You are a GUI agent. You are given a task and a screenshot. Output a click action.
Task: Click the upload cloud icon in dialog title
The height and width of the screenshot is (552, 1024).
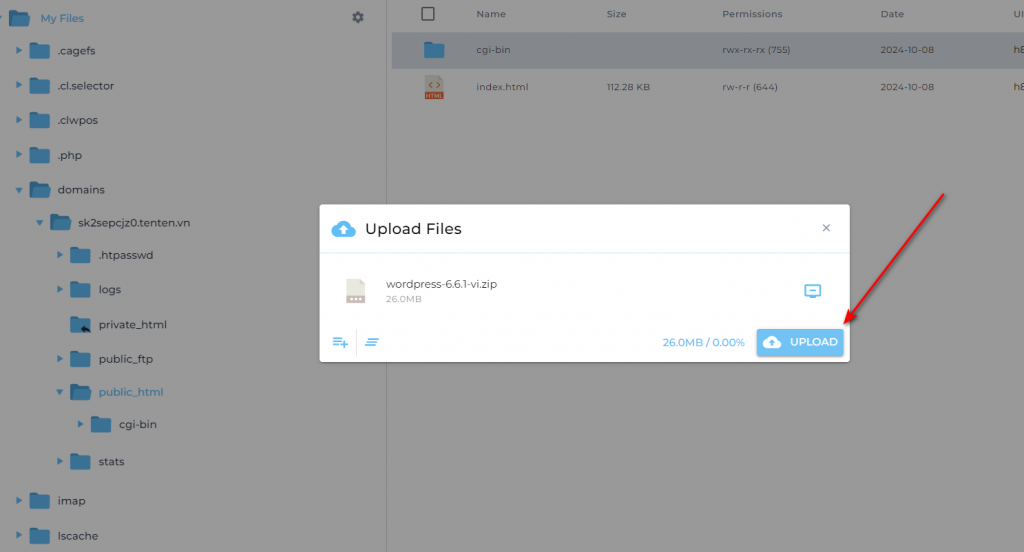[x=344, y=229]
